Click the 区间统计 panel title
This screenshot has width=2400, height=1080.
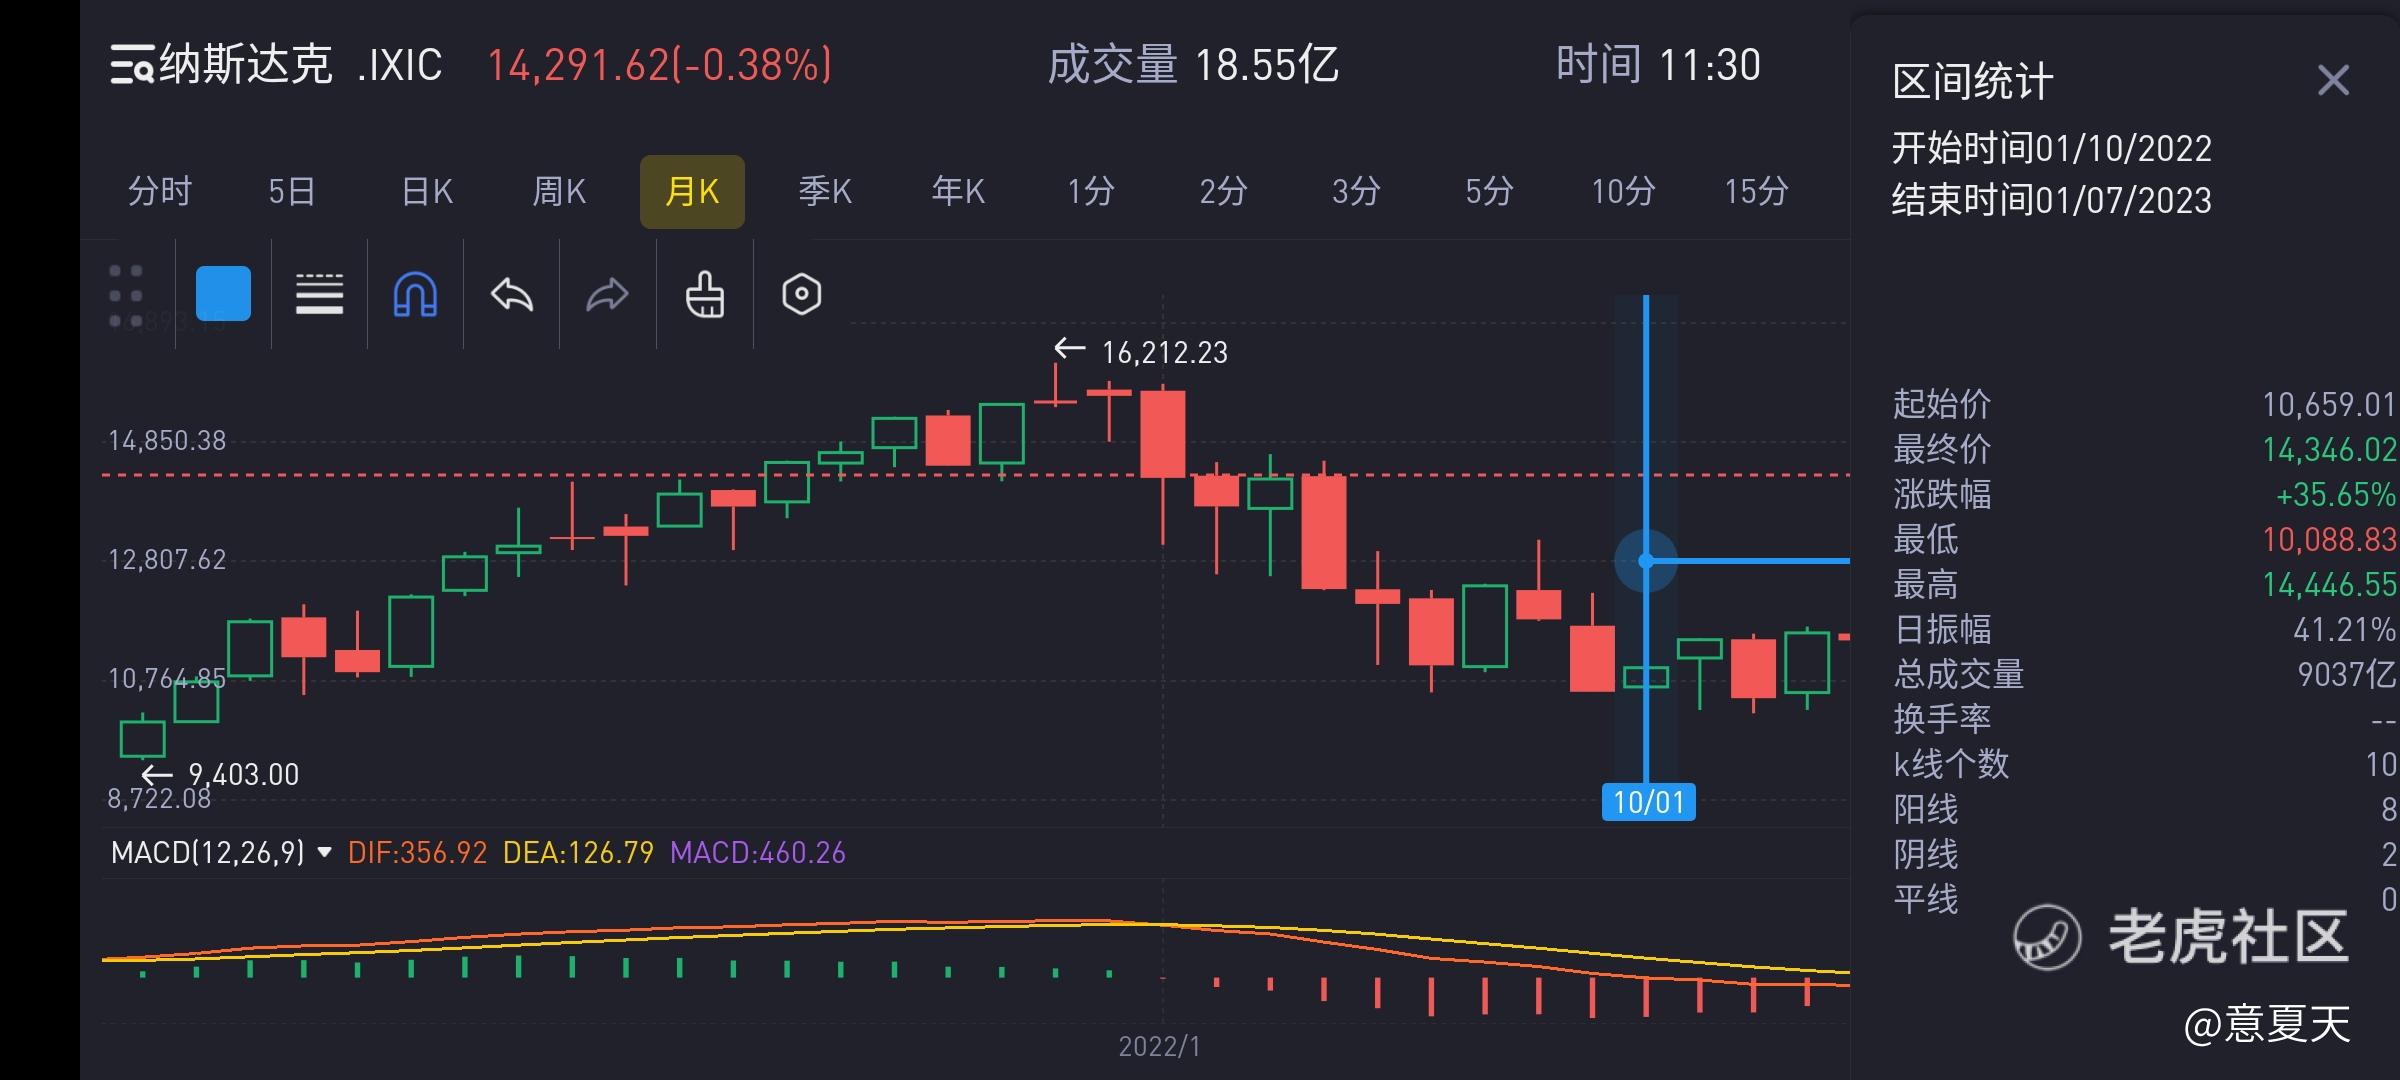pyautogui.click(x=1972, y=81)
